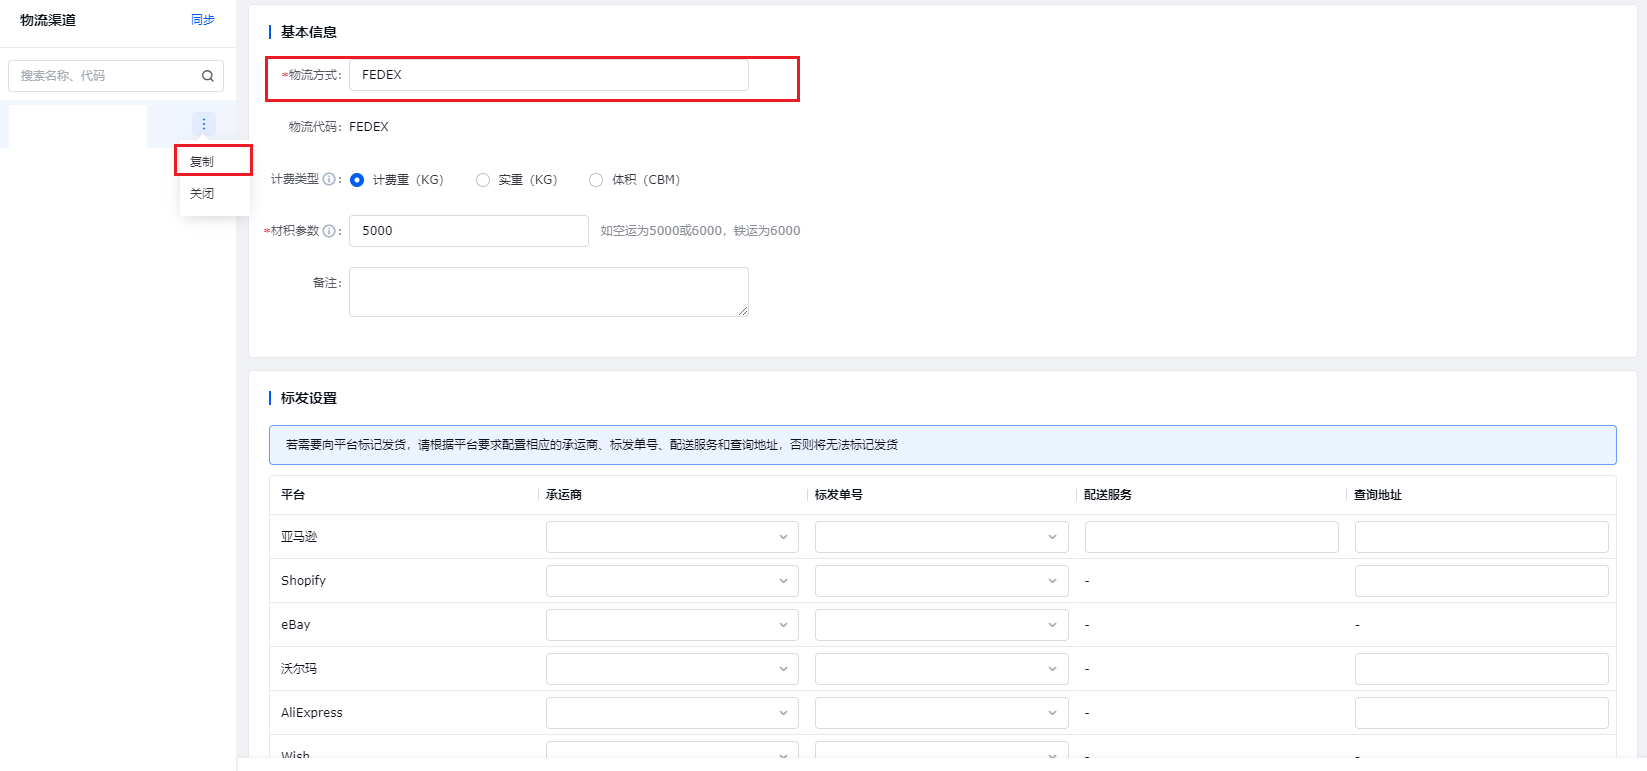1647x771 pixels.
Task: Click the 基本信息 section heading
Action: click(x=309, y=32)
